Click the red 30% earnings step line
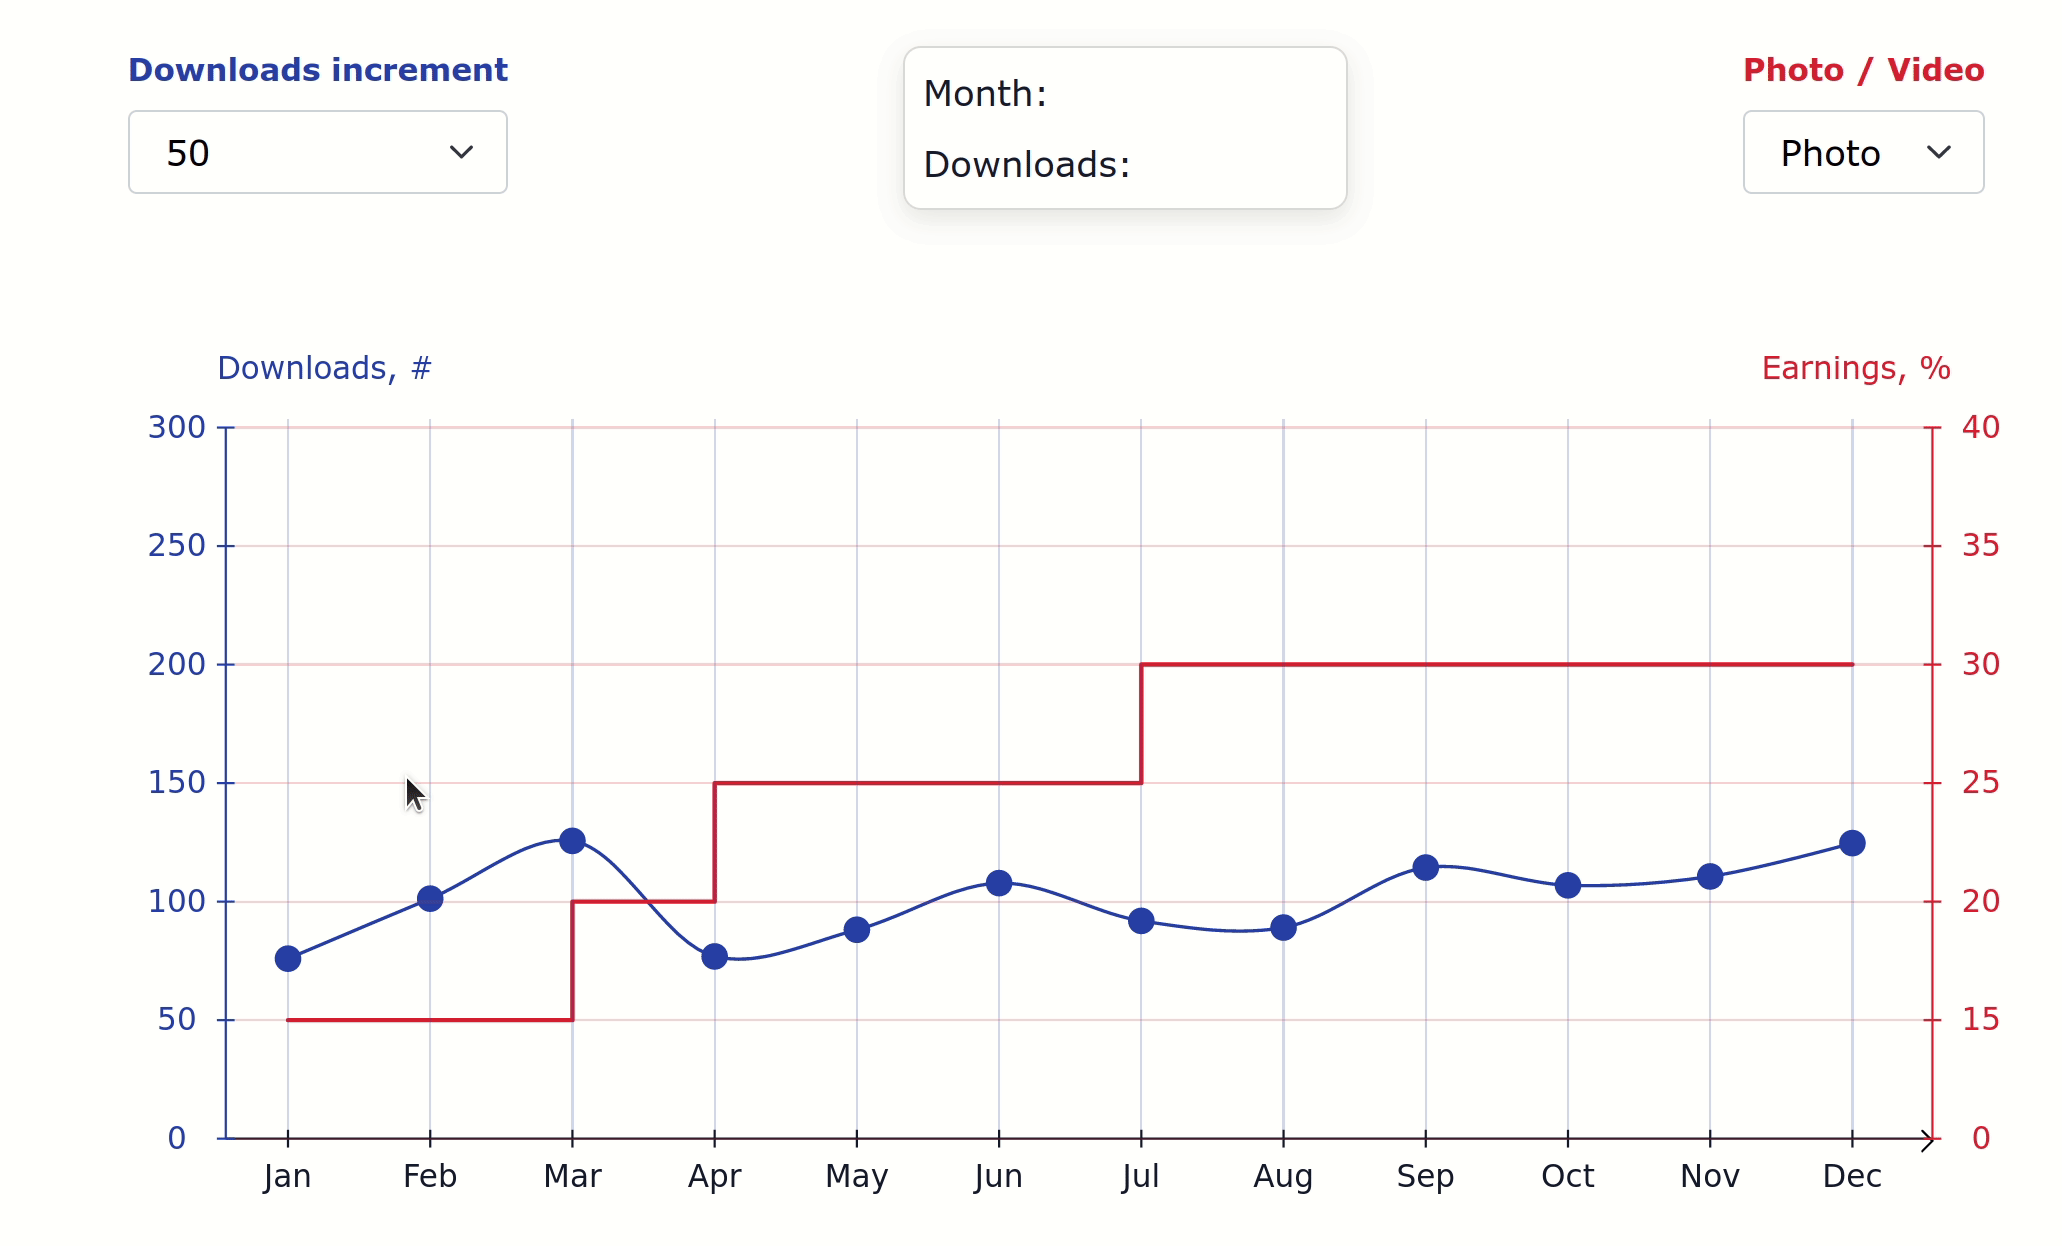The height and width of the screenshot is (1246, 2062). pyautogui.click(x=1500, y=664)
